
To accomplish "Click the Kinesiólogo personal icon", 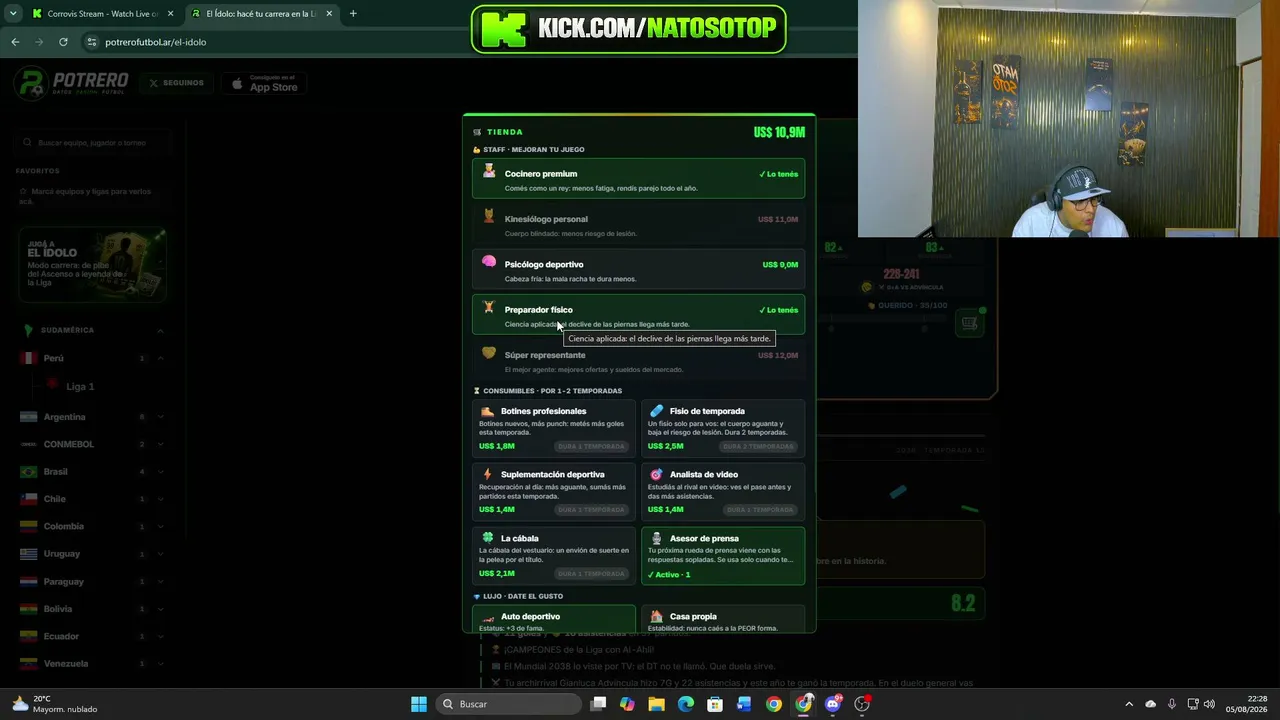I will pyautogui.click(x=489, y=217).
